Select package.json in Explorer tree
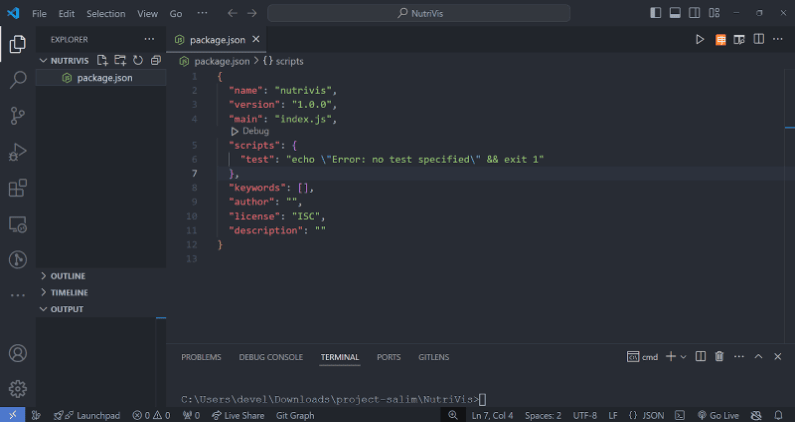The width and height of the screenshot is (796, 422). tap(101, 78)
